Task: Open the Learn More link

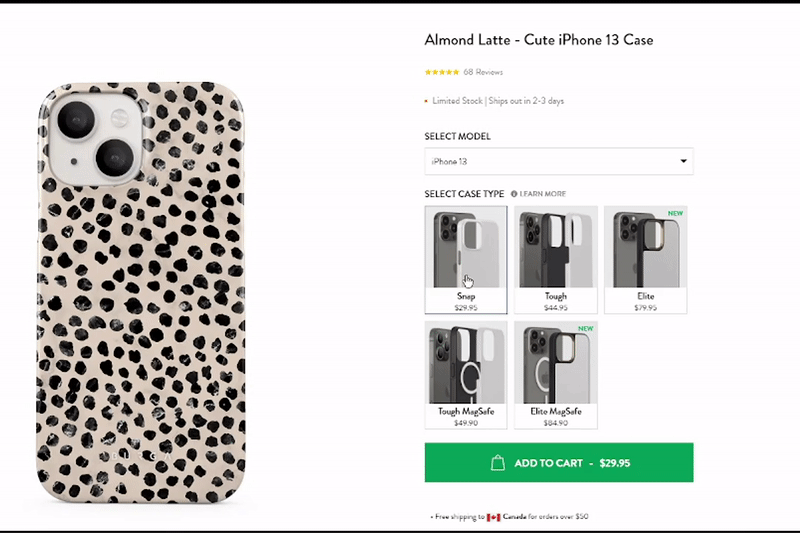Action: pos(543,194)
